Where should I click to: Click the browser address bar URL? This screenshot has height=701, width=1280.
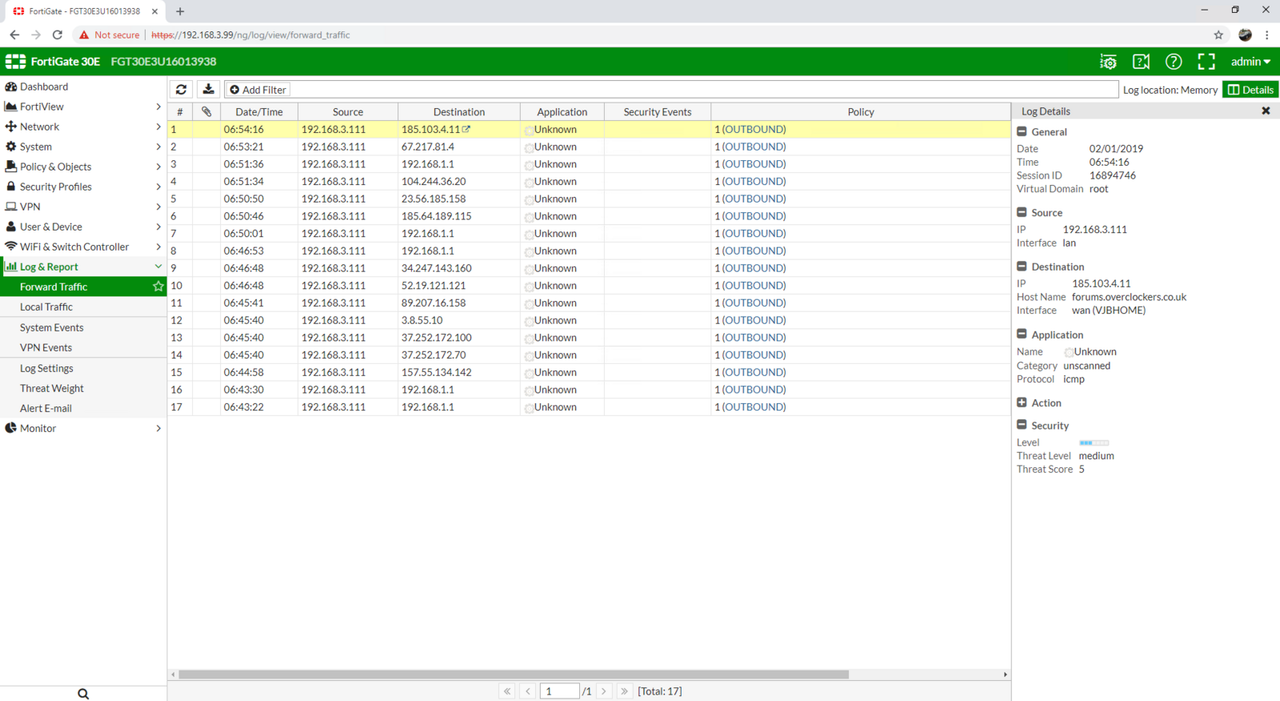point(250,35)
